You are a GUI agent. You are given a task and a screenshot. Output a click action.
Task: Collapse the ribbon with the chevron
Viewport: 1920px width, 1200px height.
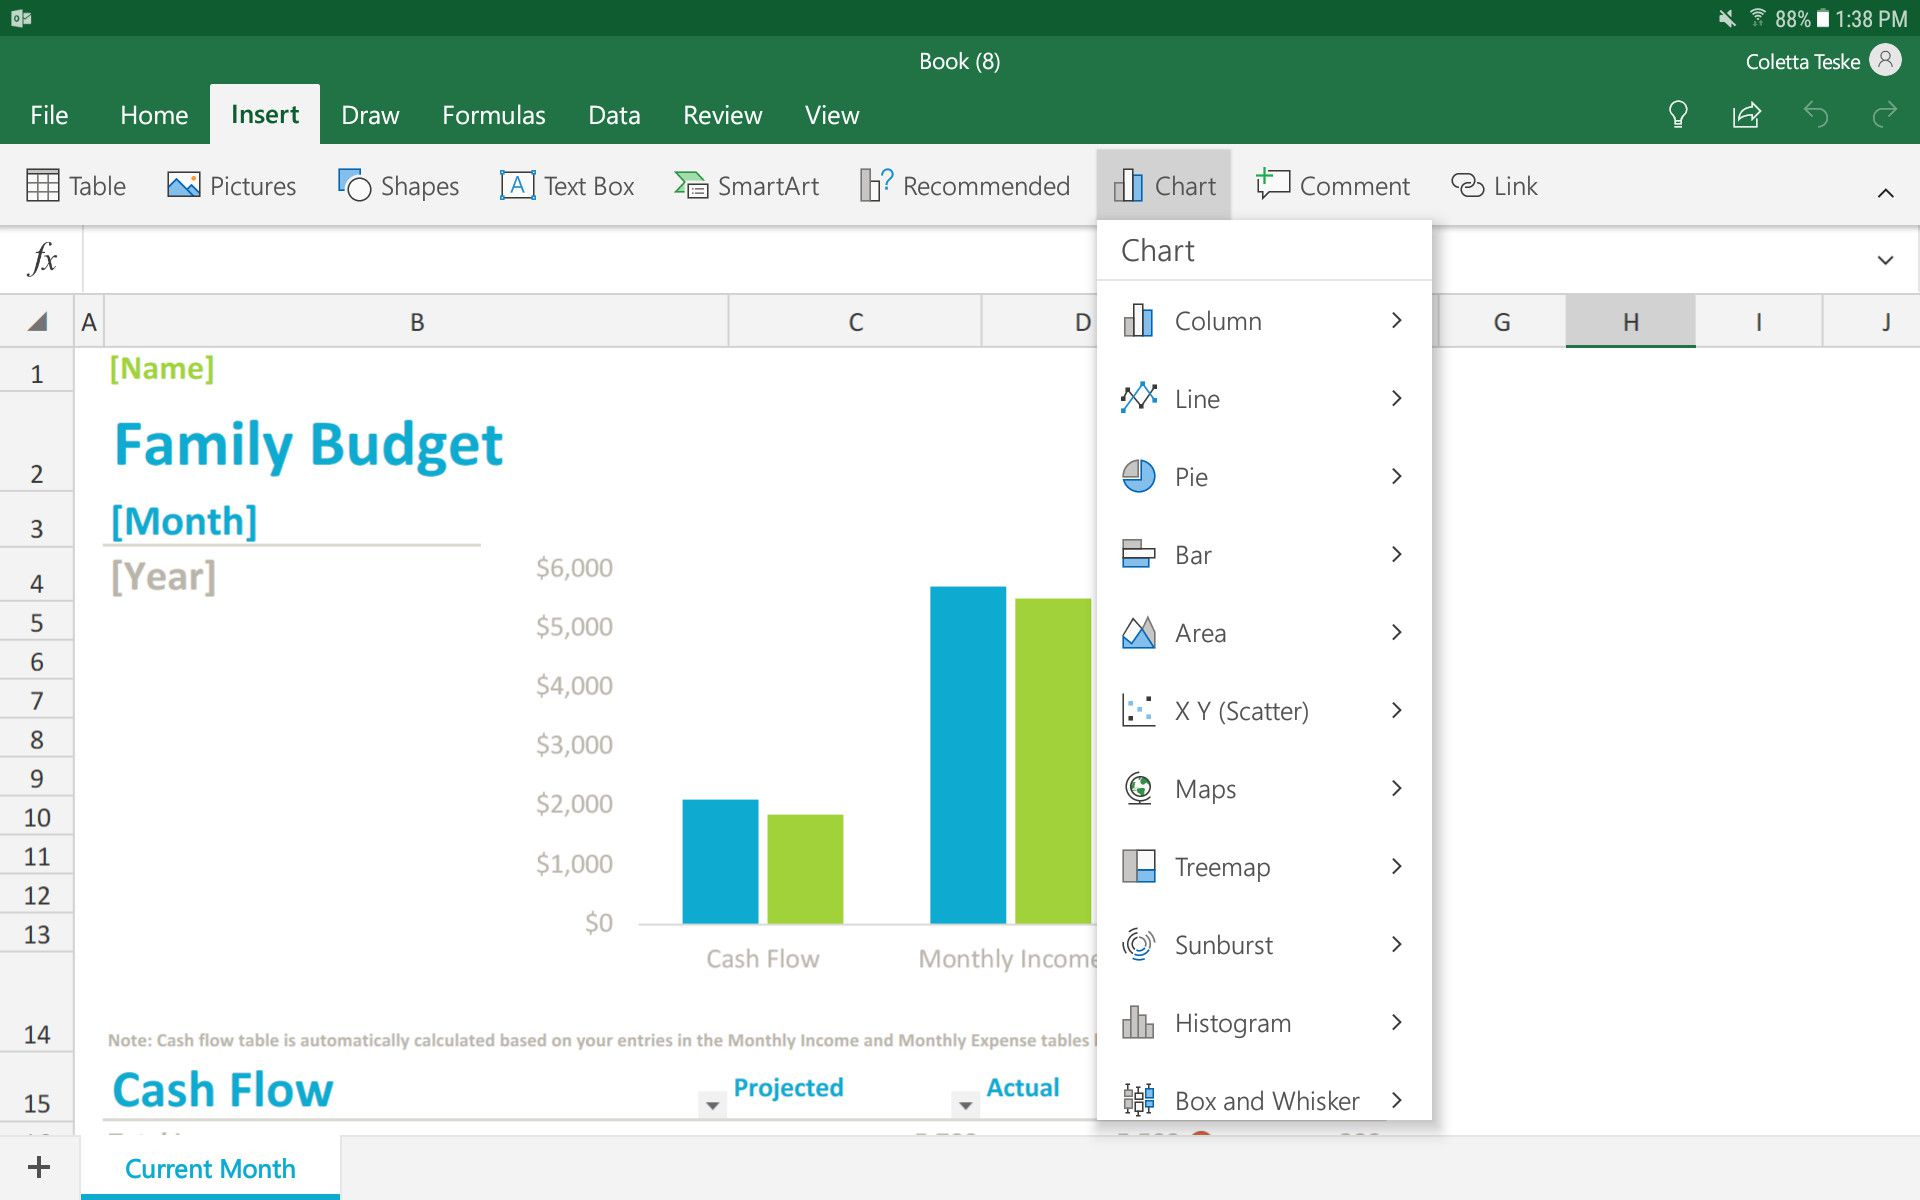tap(1886, 192)
